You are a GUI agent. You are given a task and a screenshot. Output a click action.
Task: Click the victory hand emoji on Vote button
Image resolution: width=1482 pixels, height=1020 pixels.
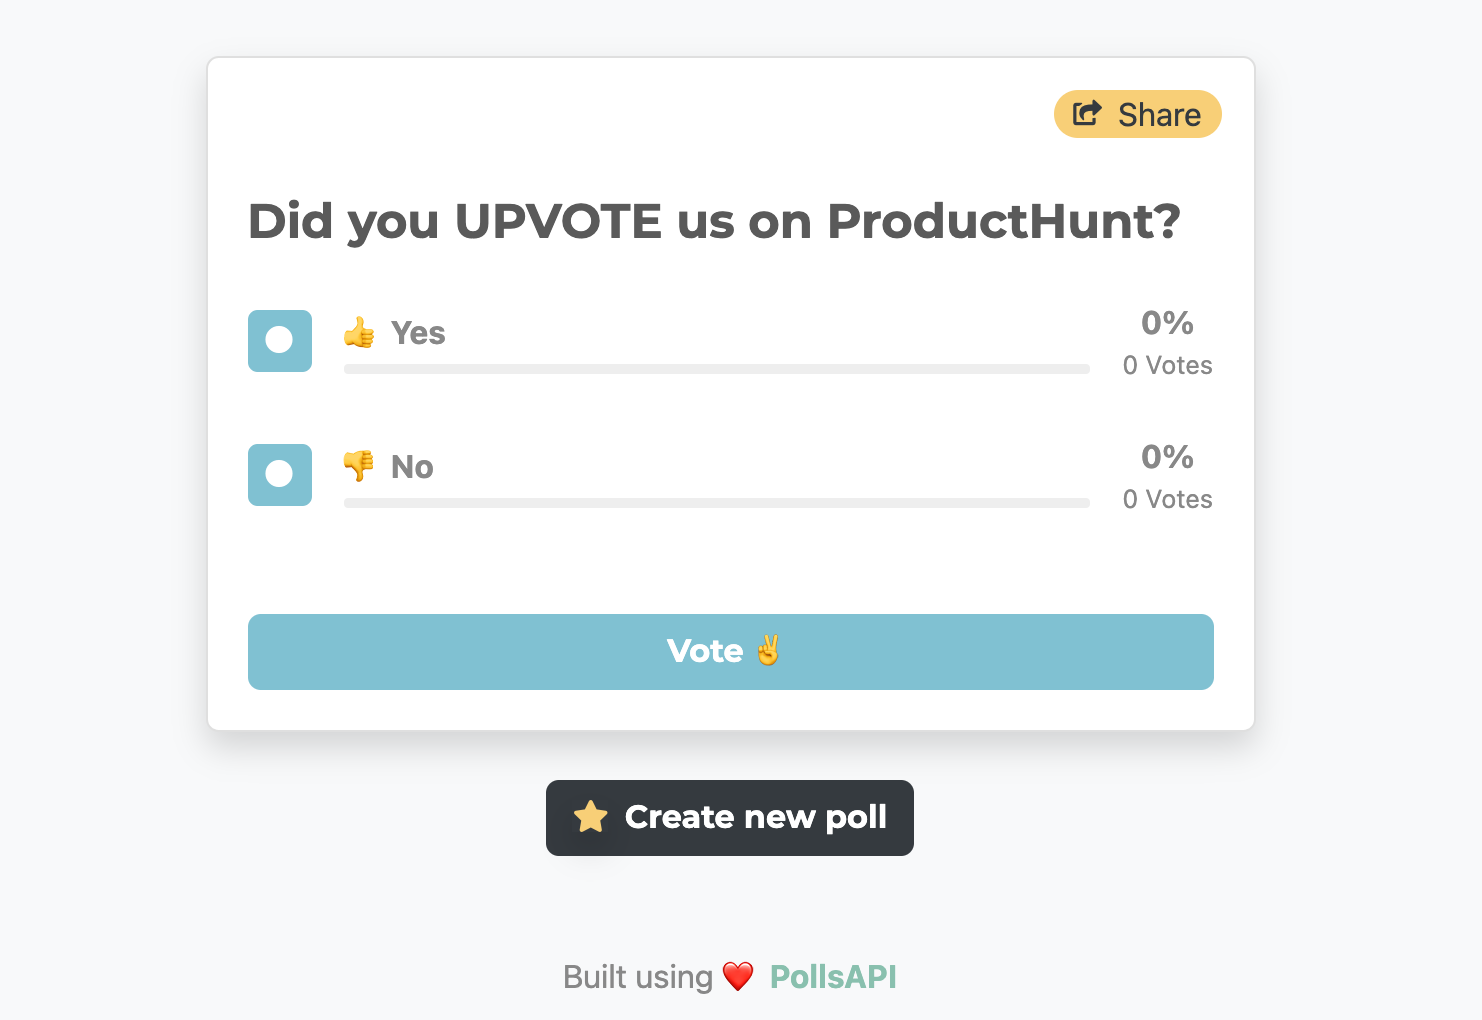coord(766,651)
